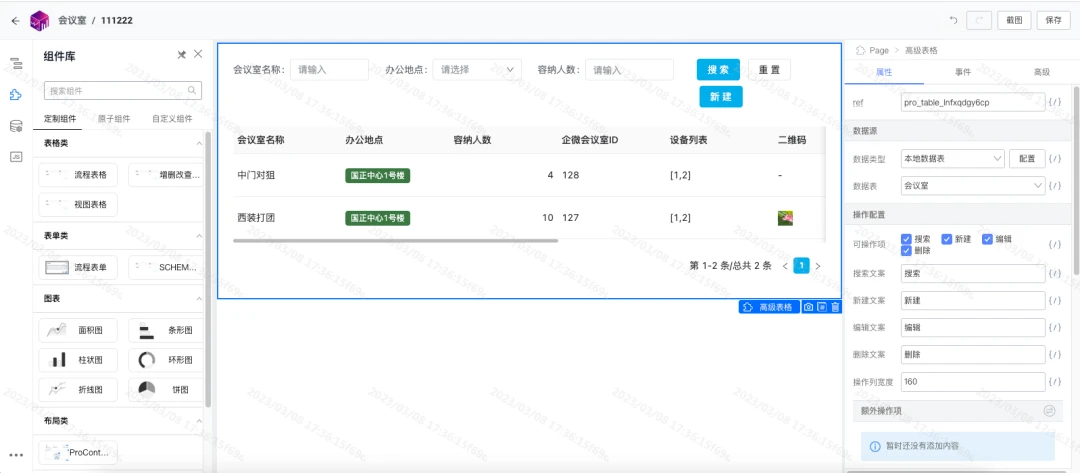
Task: Click the back arrow icon
Action: [x=15, y=21]
